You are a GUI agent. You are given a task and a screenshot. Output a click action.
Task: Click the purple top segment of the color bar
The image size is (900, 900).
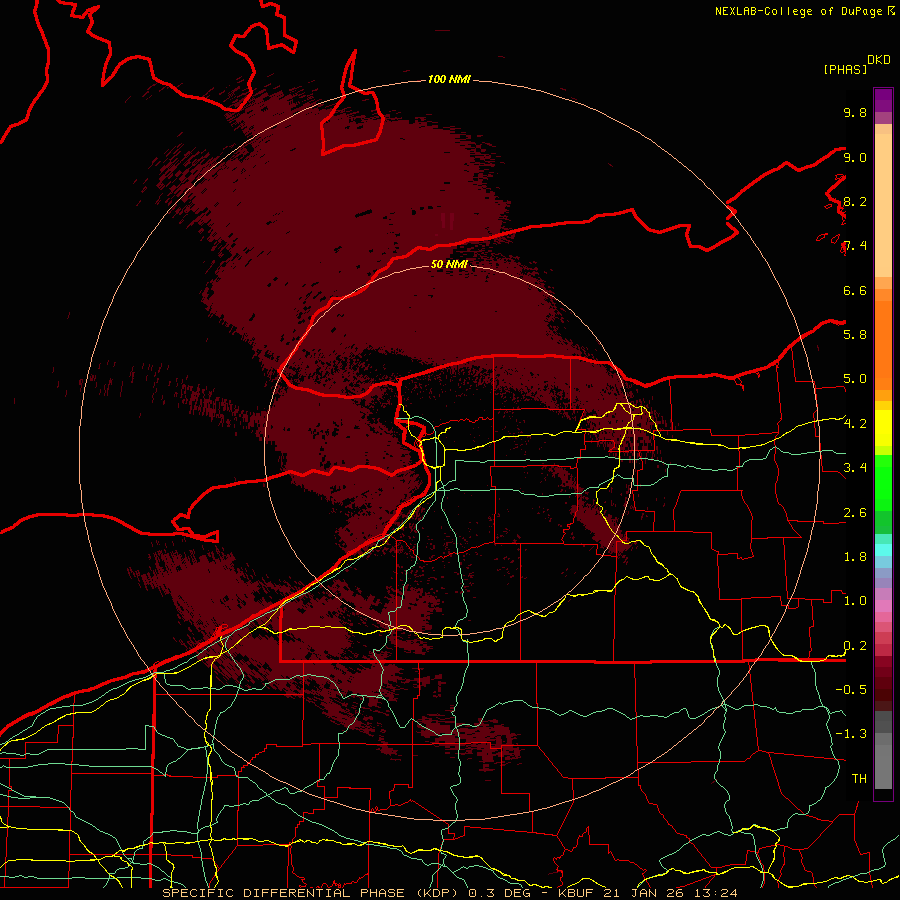point(883,100)
